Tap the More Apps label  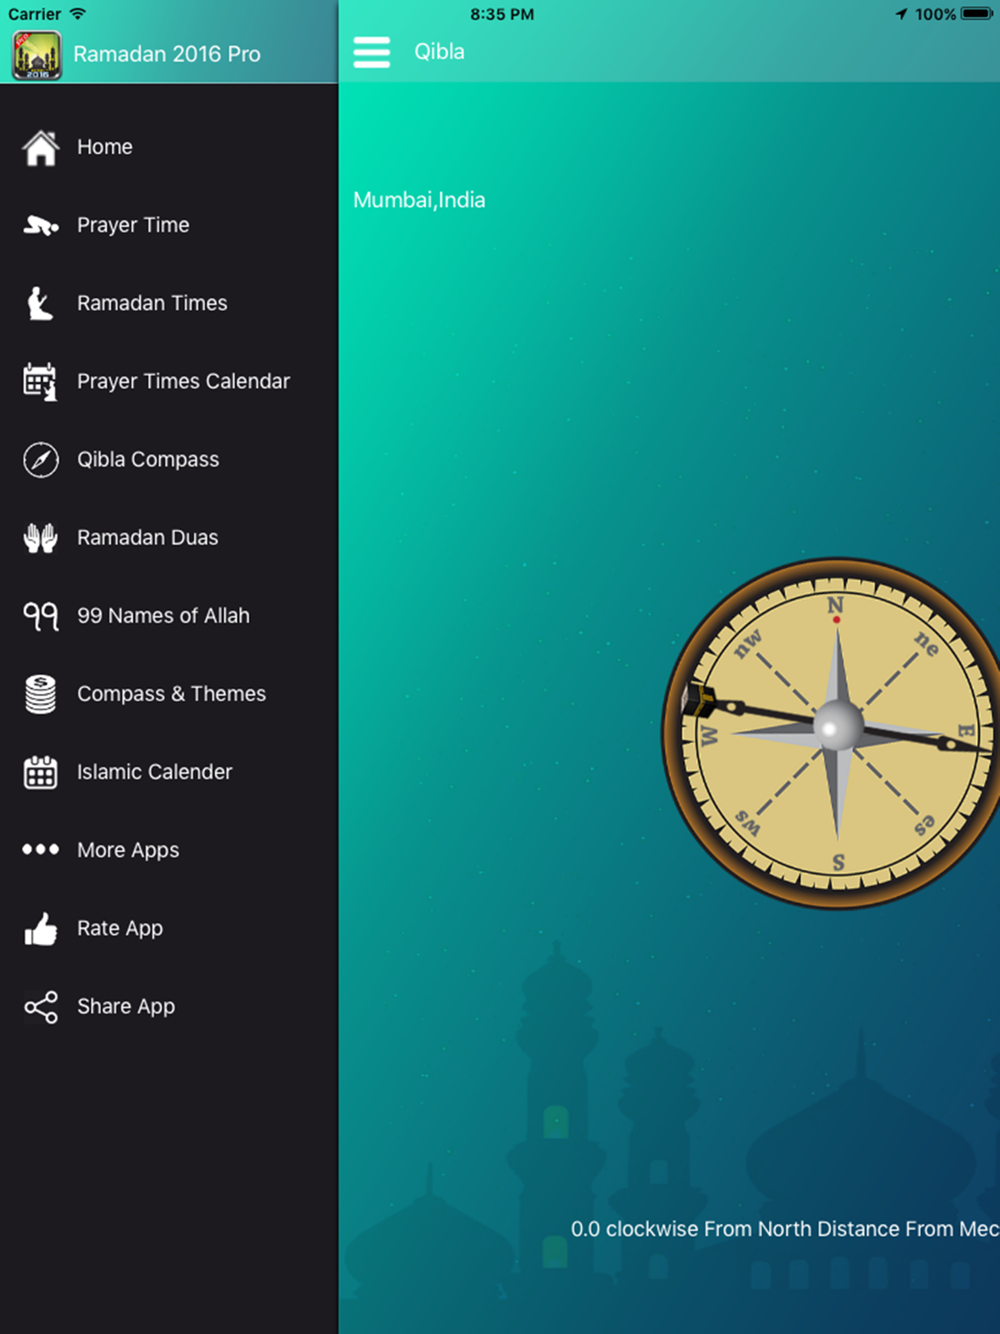[128, 850]
